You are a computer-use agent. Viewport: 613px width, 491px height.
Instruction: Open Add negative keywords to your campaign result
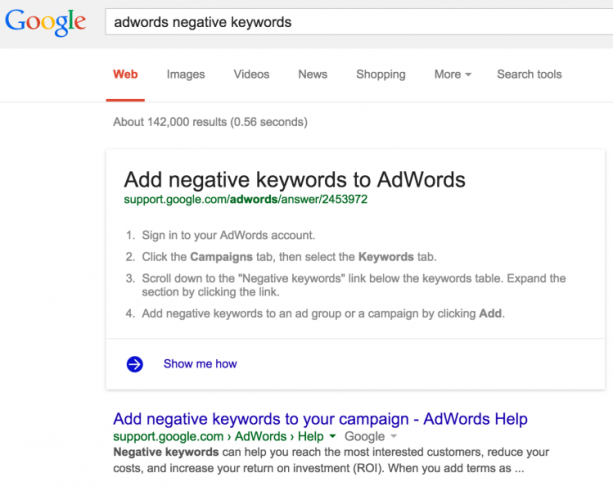320,419
